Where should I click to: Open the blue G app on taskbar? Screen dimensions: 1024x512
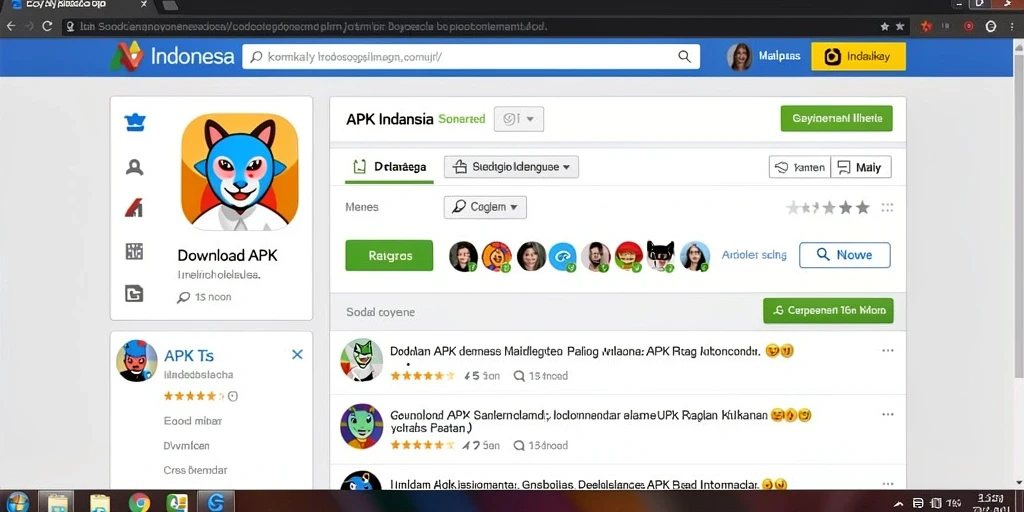[216, 502]
